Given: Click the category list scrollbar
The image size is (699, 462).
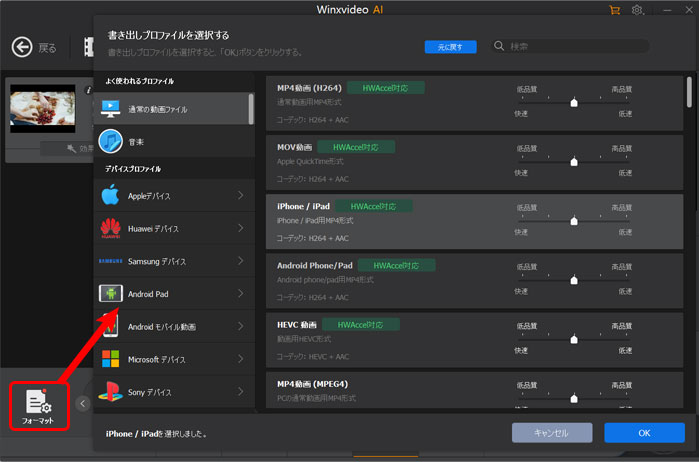Looking at the screenshot, I should (251, 109).
